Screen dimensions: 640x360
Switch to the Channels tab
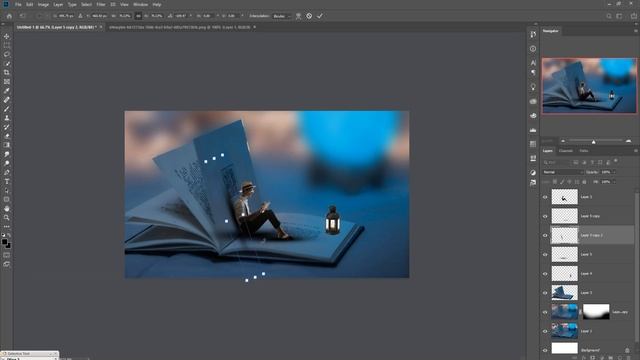pyautogui.click(x=566, y=151)
